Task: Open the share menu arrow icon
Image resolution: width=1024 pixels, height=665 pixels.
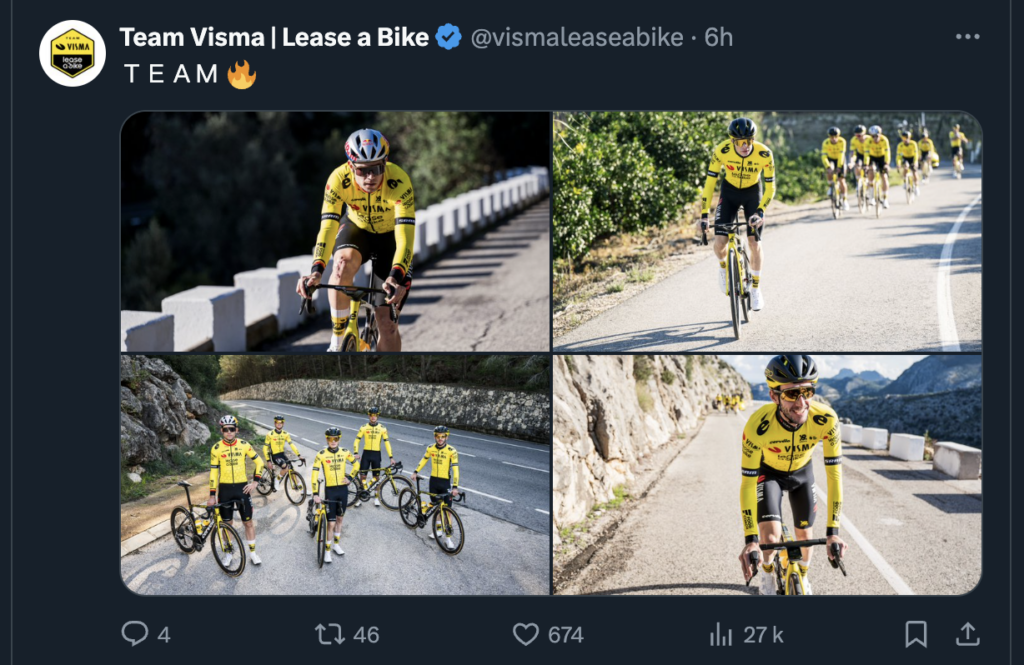Action: [x=967, y=633]
